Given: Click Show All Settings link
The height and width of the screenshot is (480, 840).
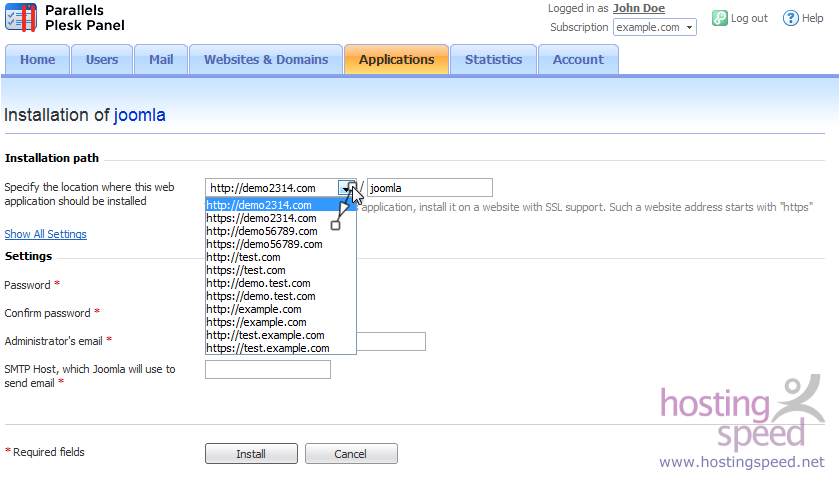Looking at the screenshot, I should [46, 234].
